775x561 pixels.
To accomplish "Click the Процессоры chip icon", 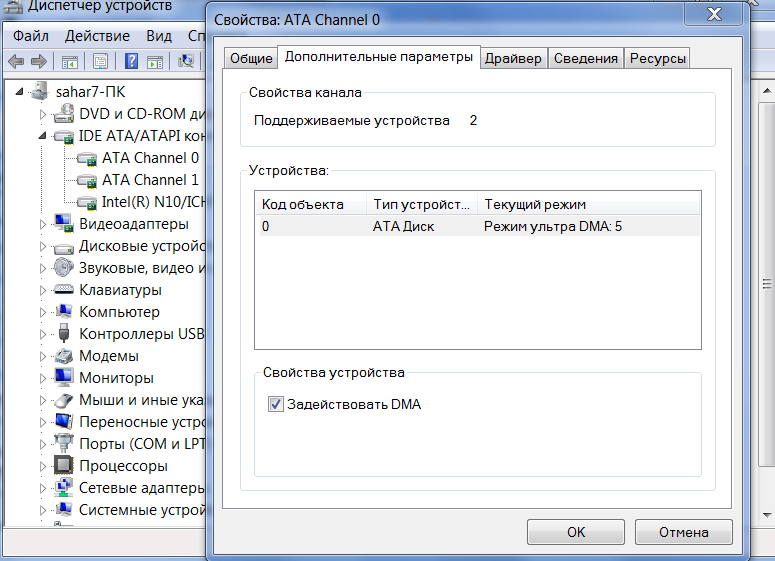I will click(63, 466).
